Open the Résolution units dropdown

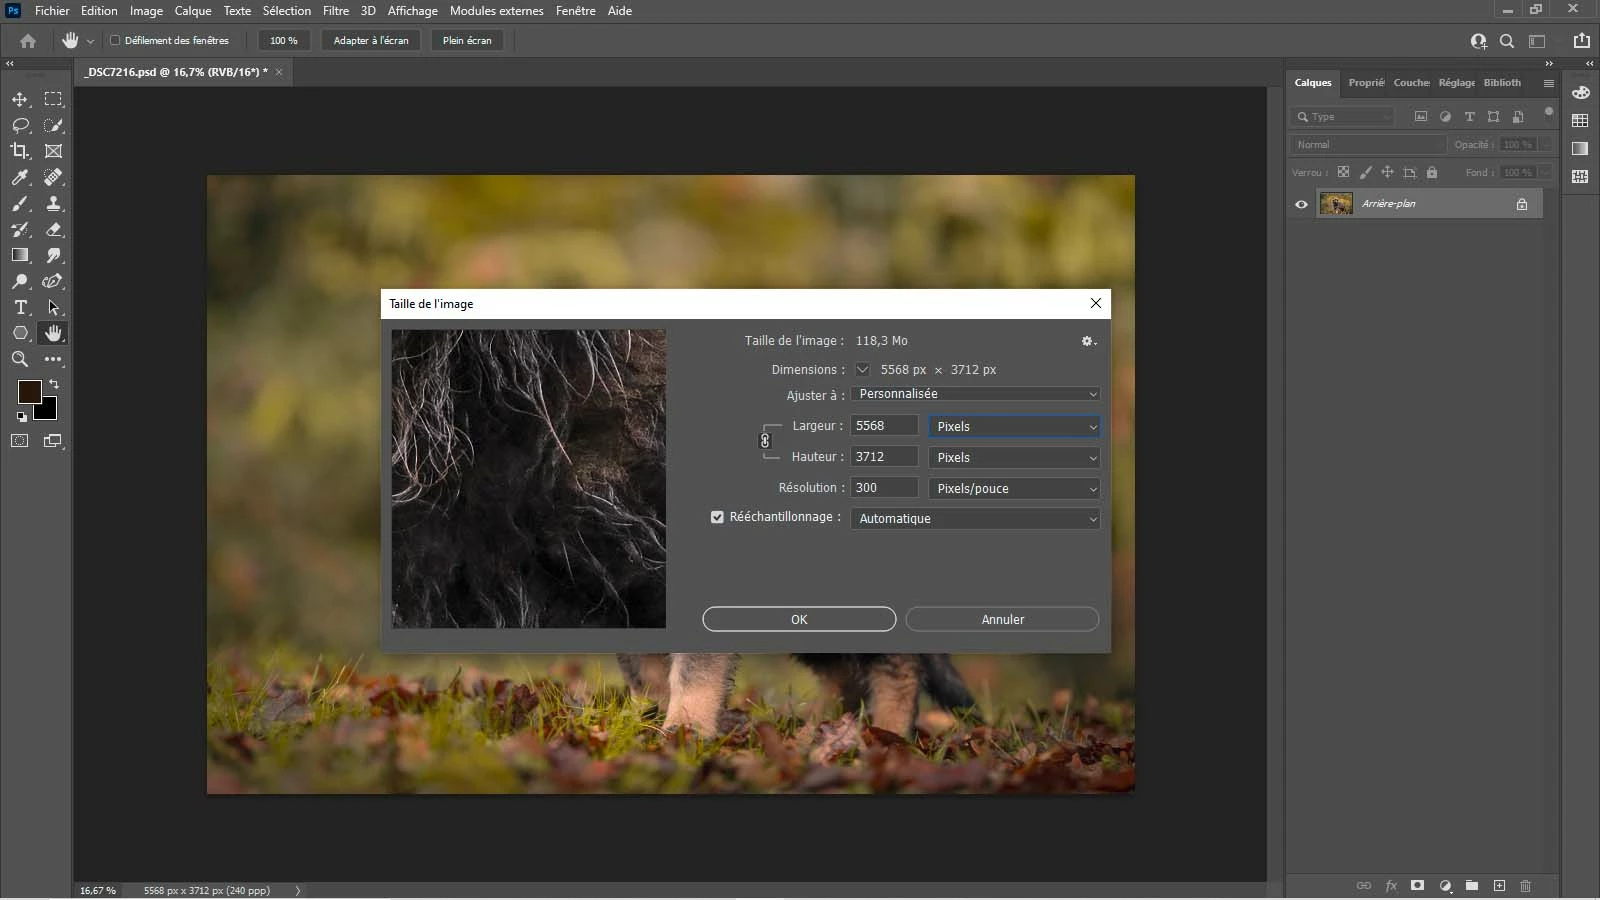tap(1014, 488)
